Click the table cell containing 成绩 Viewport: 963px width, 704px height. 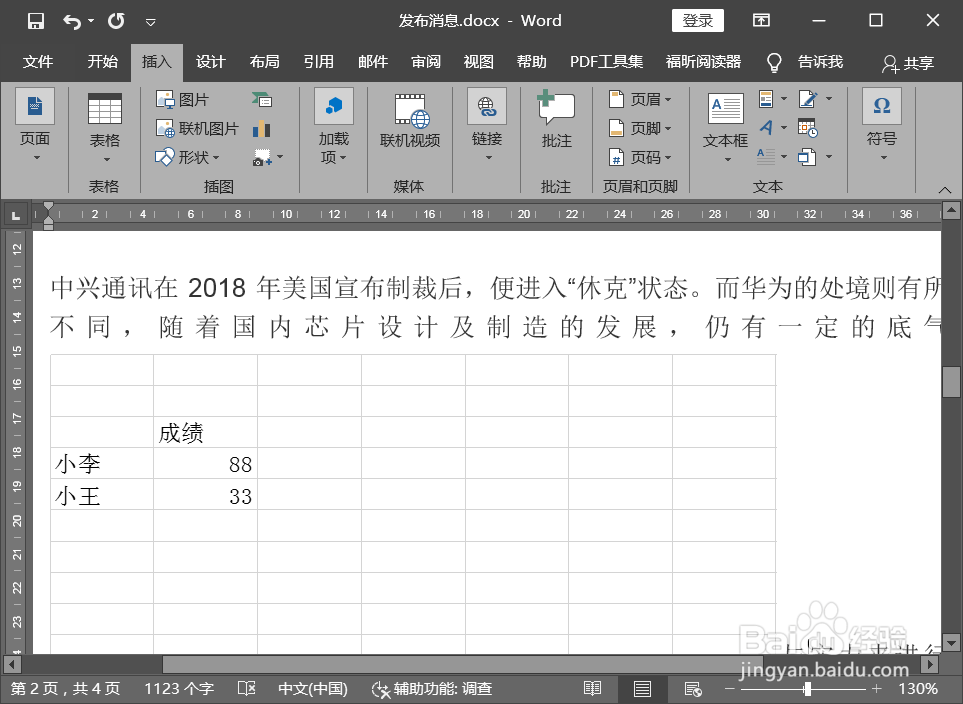(205, 432)
